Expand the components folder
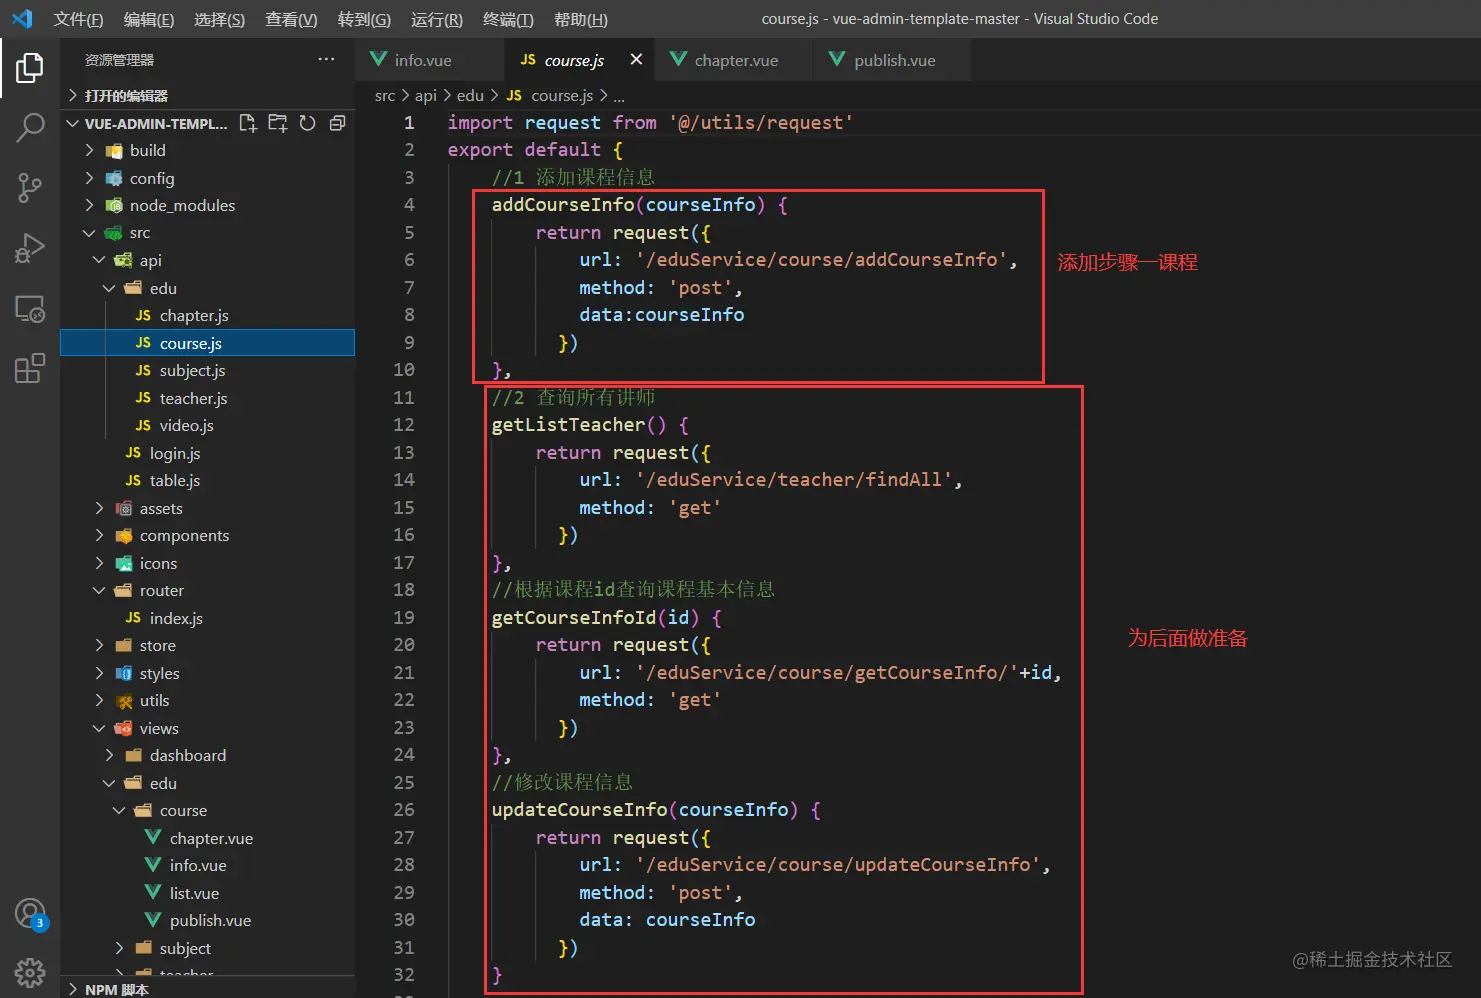Viewport: 1481px width, 998px height. pos(207,535)
